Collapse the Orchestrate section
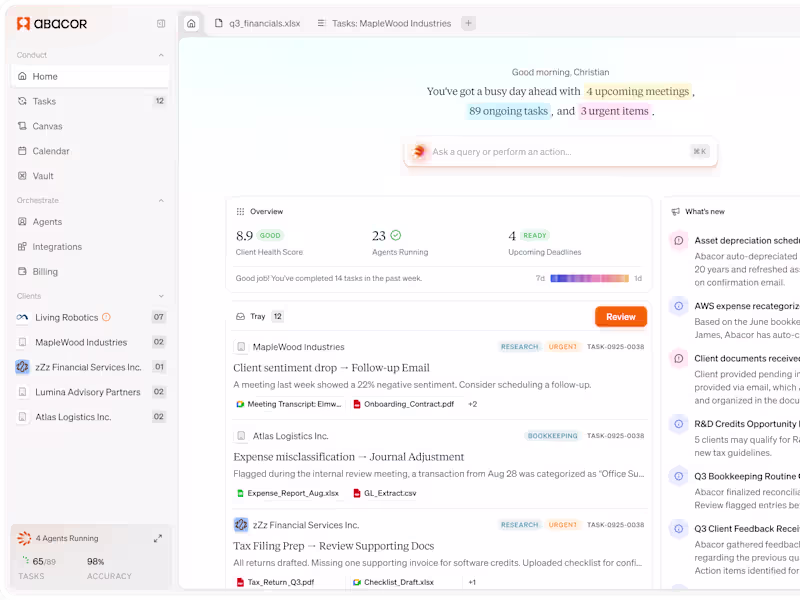 click(x=161, y=201)
